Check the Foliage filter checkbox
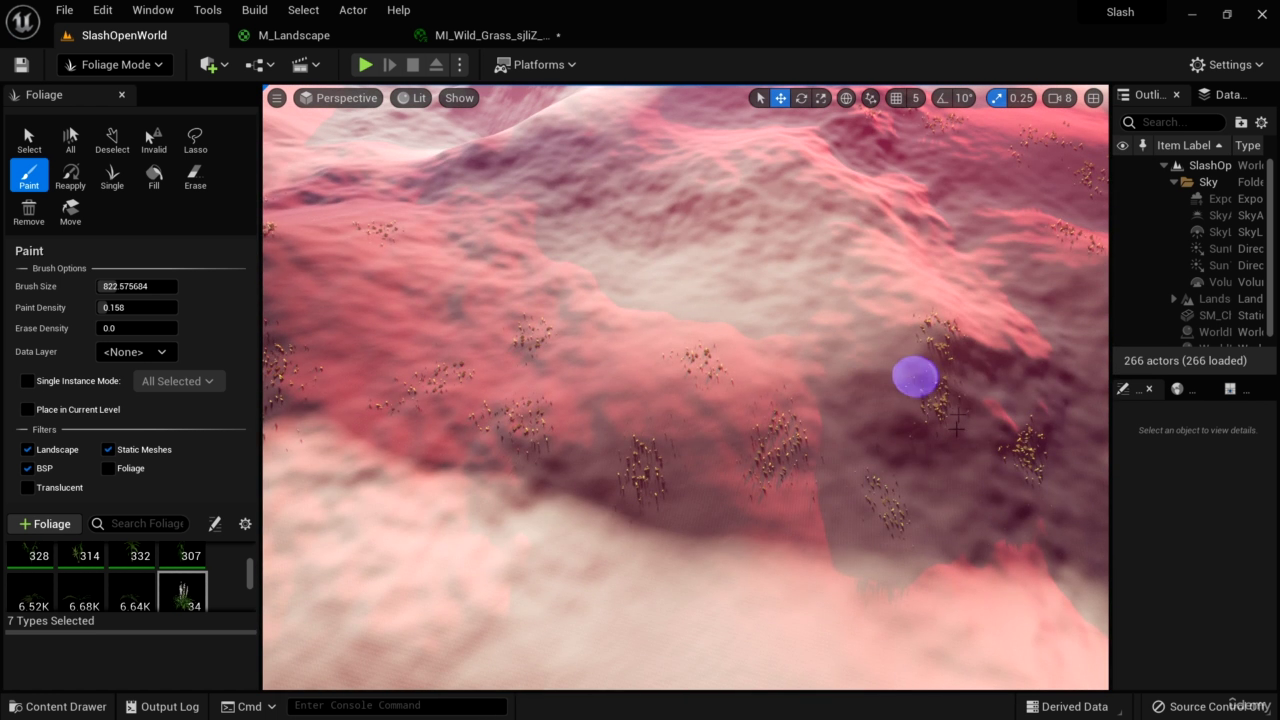The image size is (1280, 720). (108, 468)
